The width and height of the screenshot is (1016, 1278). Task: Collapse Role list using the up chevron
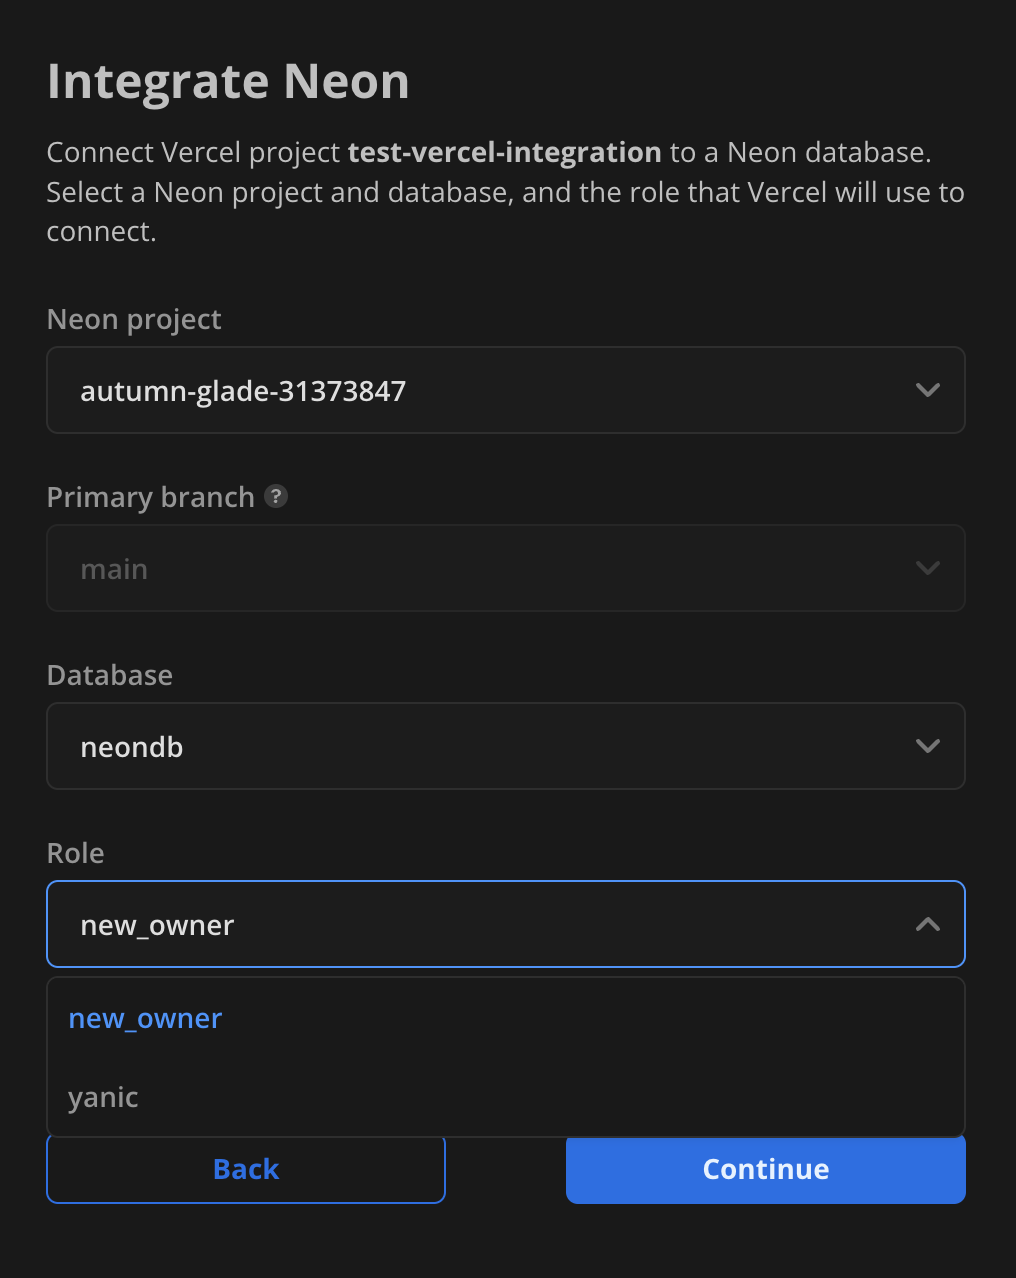pos(927,924)
